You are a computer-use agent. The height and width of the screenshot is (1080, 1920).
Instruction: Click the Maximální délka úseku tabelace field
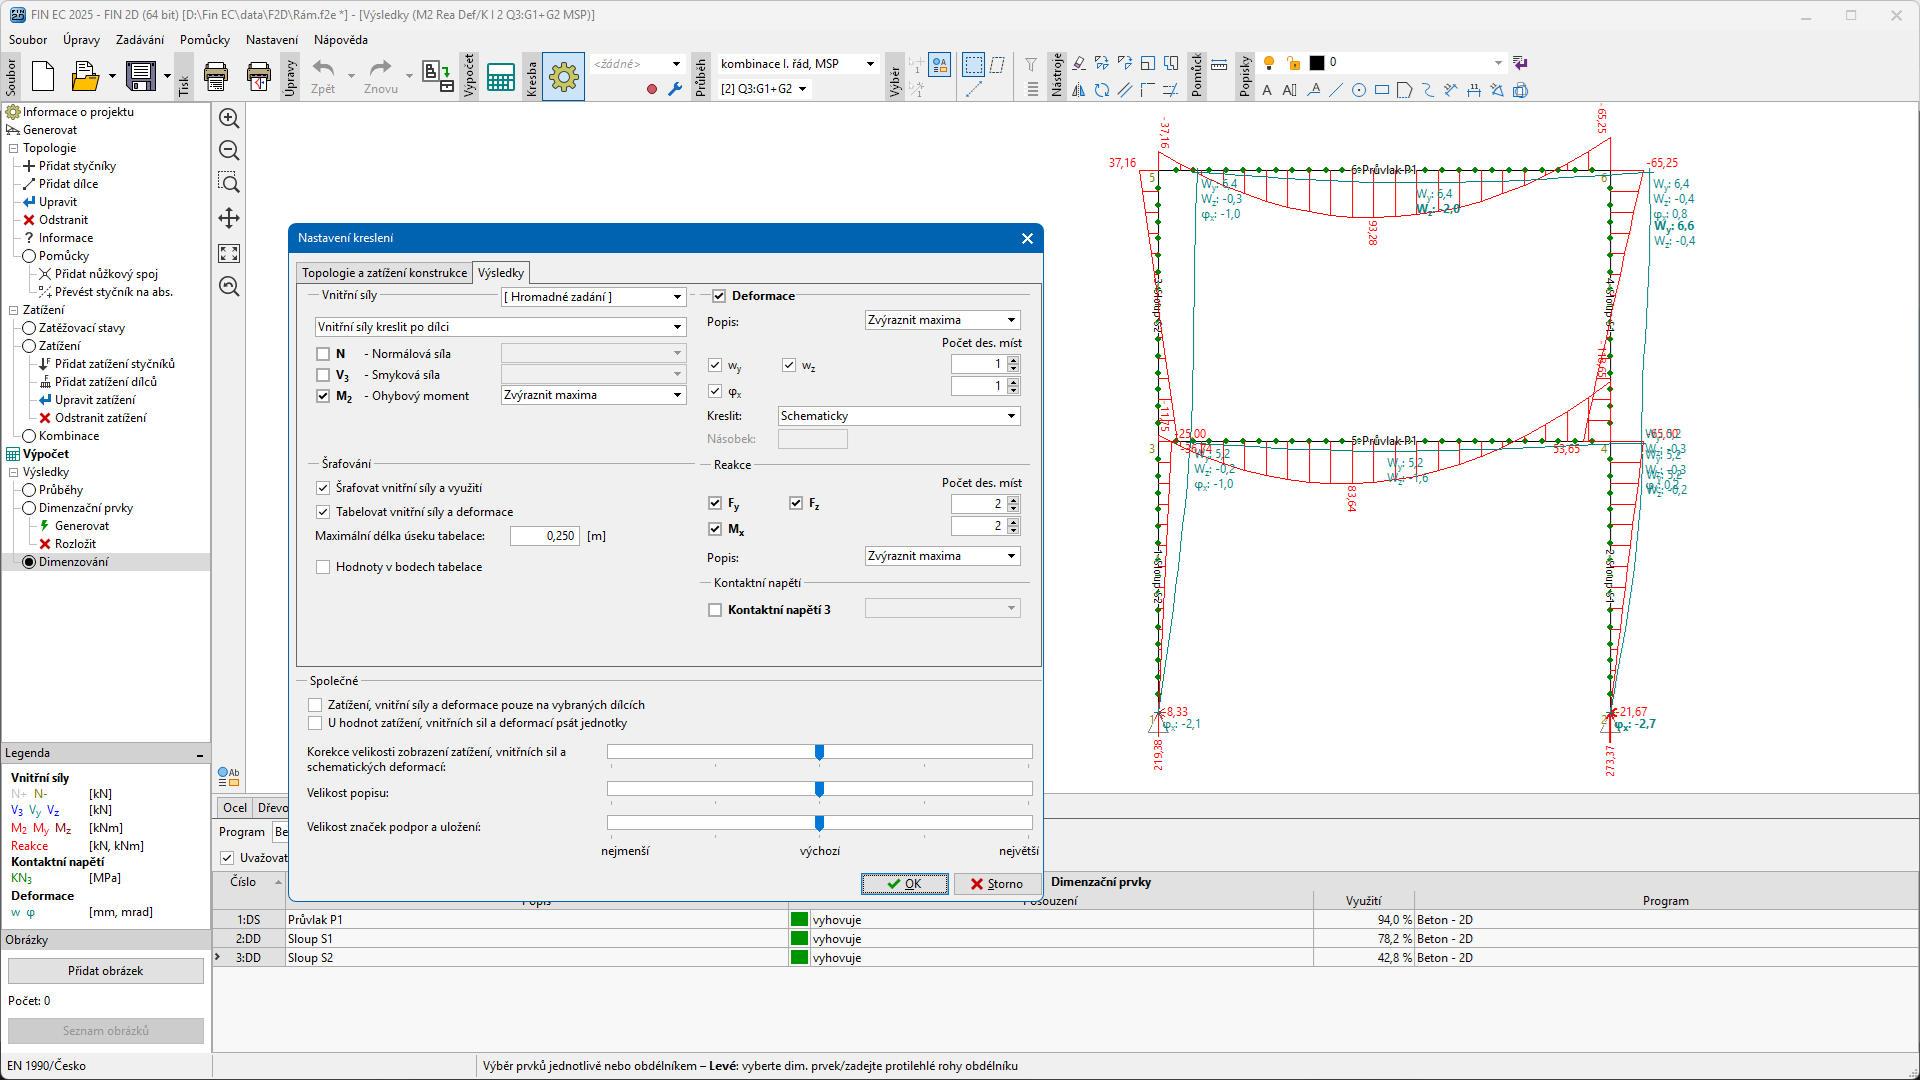click(x=544, y=536)
